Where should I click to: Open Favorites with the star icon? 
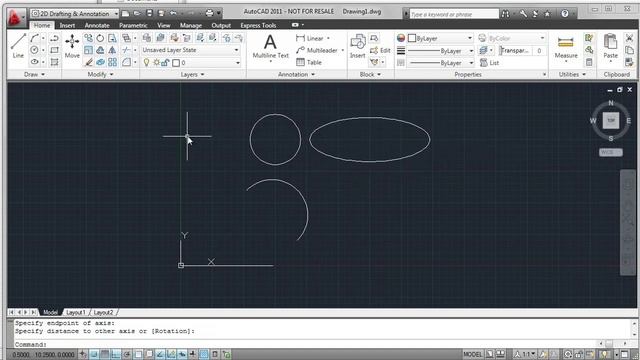pyautogui.click(x=547, y=14)
